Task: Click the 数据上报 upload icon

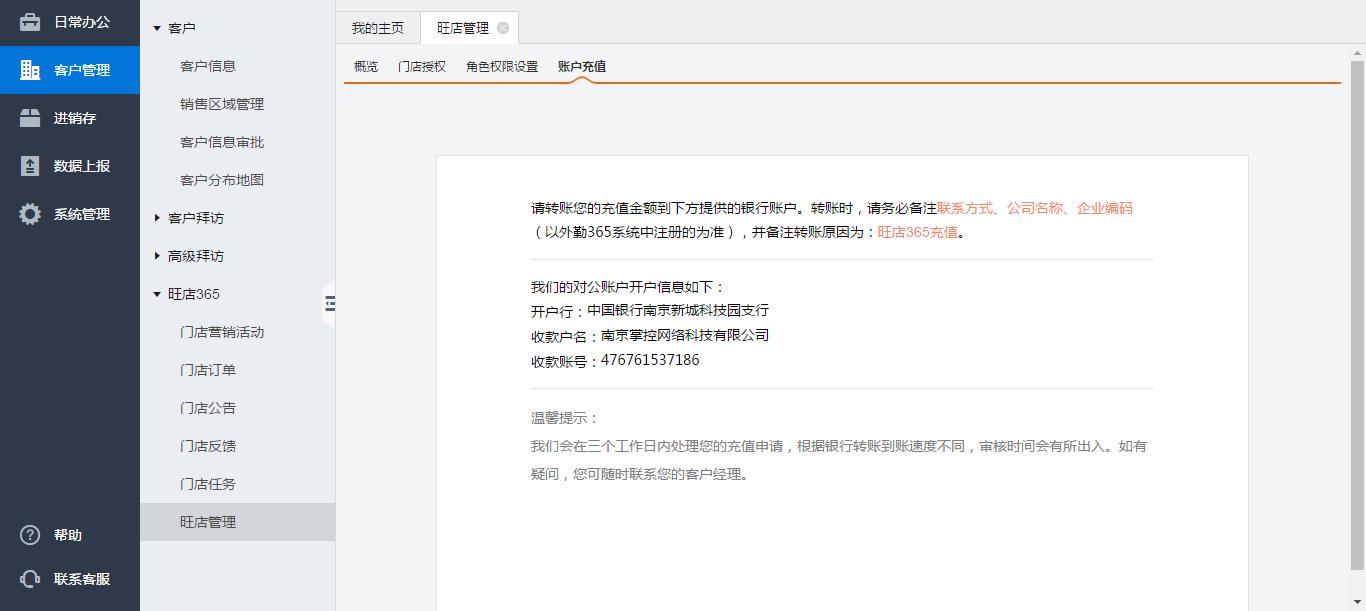Action: click(30, 166)
